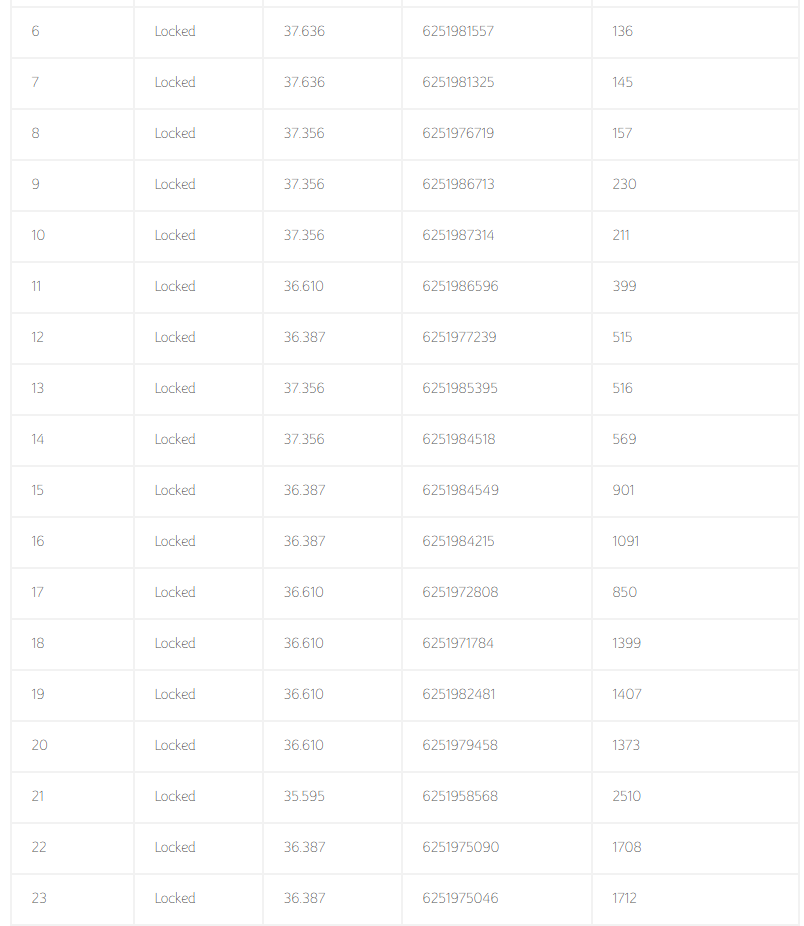
Task: Select ID 6251975090 in row 22
Action: [460, 847]
